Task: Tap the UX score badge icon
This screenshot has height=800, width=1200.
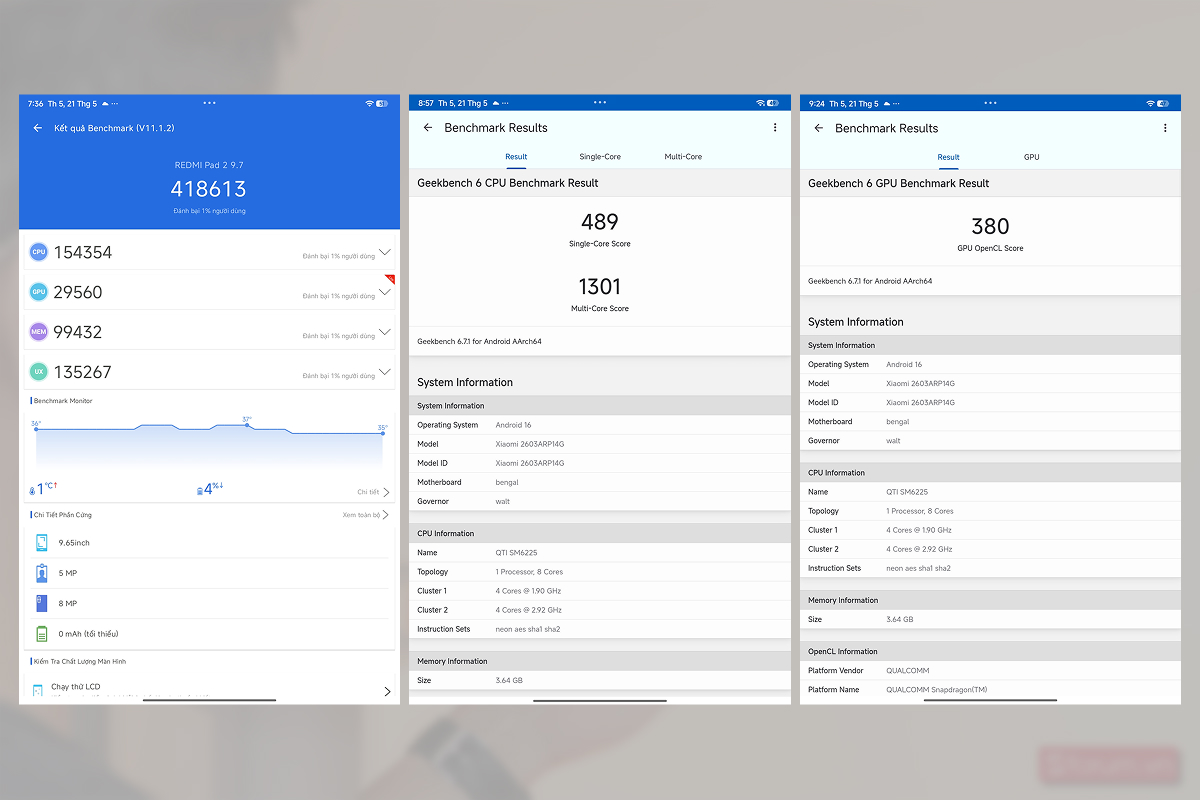Action: pyautogui.click(x=39, y=372)
